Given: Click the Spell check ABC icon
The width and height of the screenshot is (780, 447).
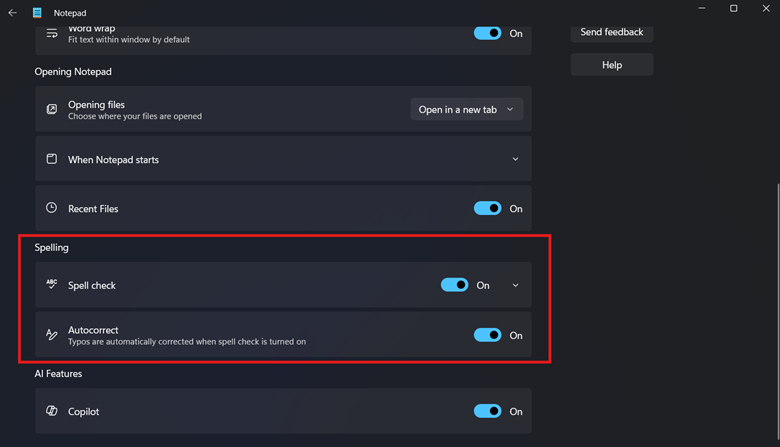Looking at the screenshot, I should click(x=52, y=285).
